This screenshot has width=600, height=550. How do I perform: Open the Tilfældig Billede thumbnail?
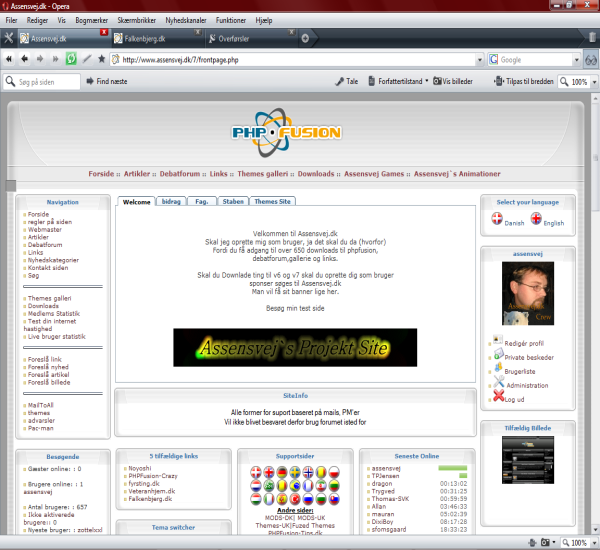coord(528,460)
